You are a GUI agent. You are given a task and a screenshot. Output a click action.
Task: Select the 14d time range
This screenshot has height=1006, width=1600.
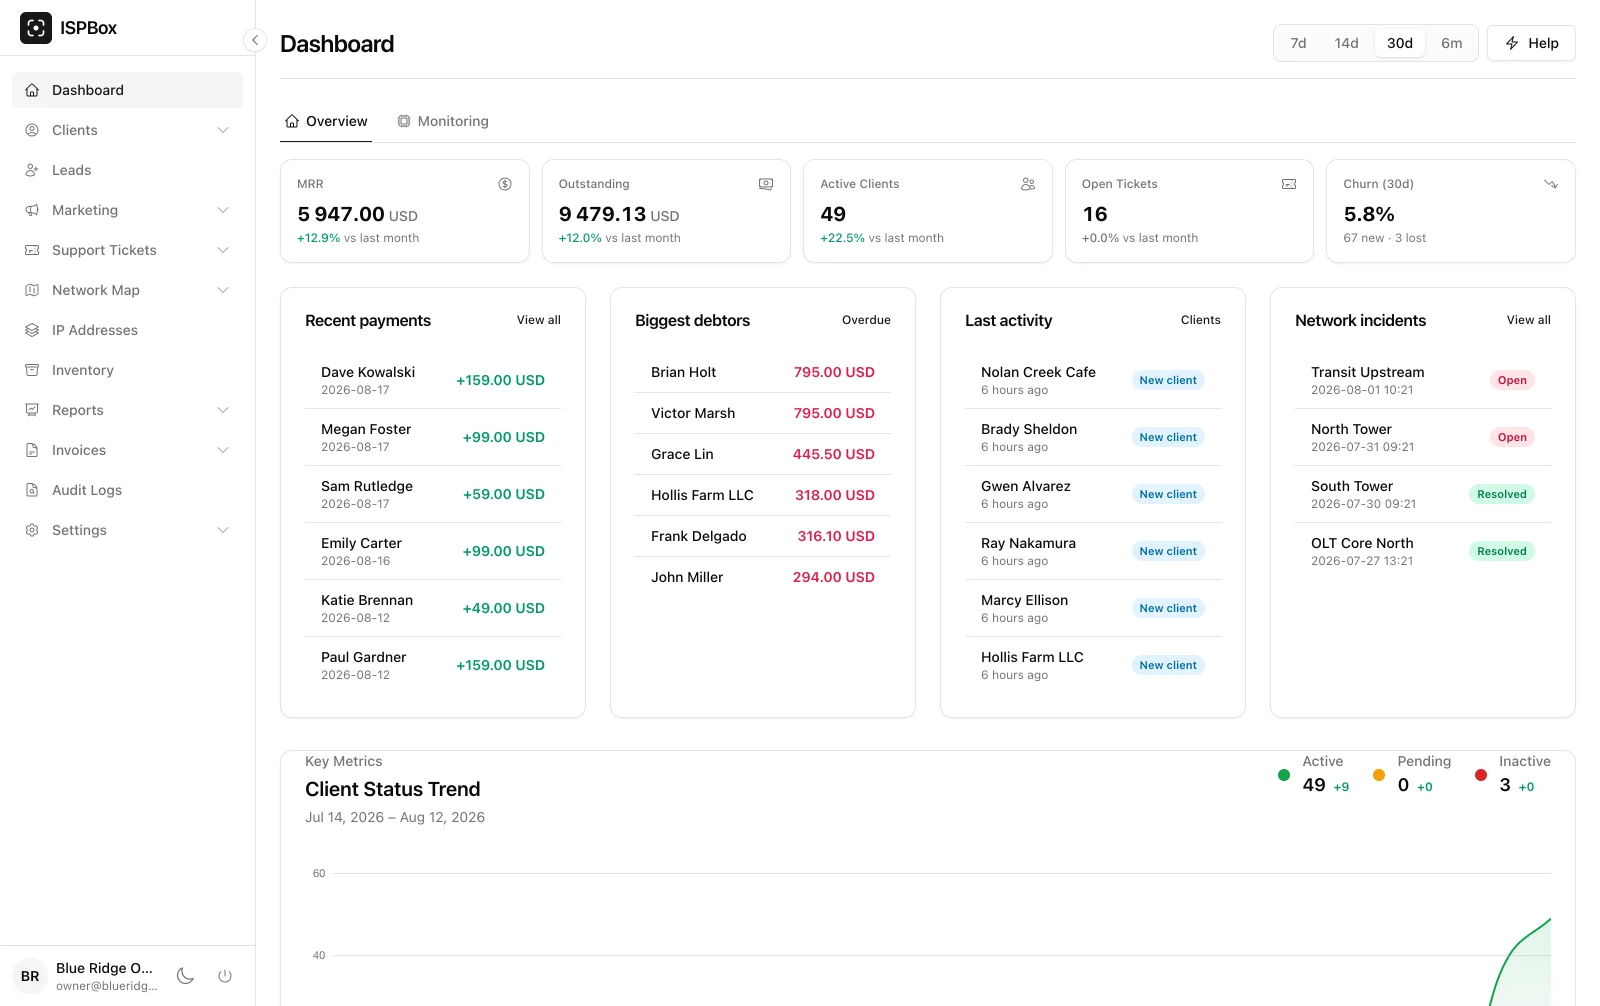[1346, 43]
